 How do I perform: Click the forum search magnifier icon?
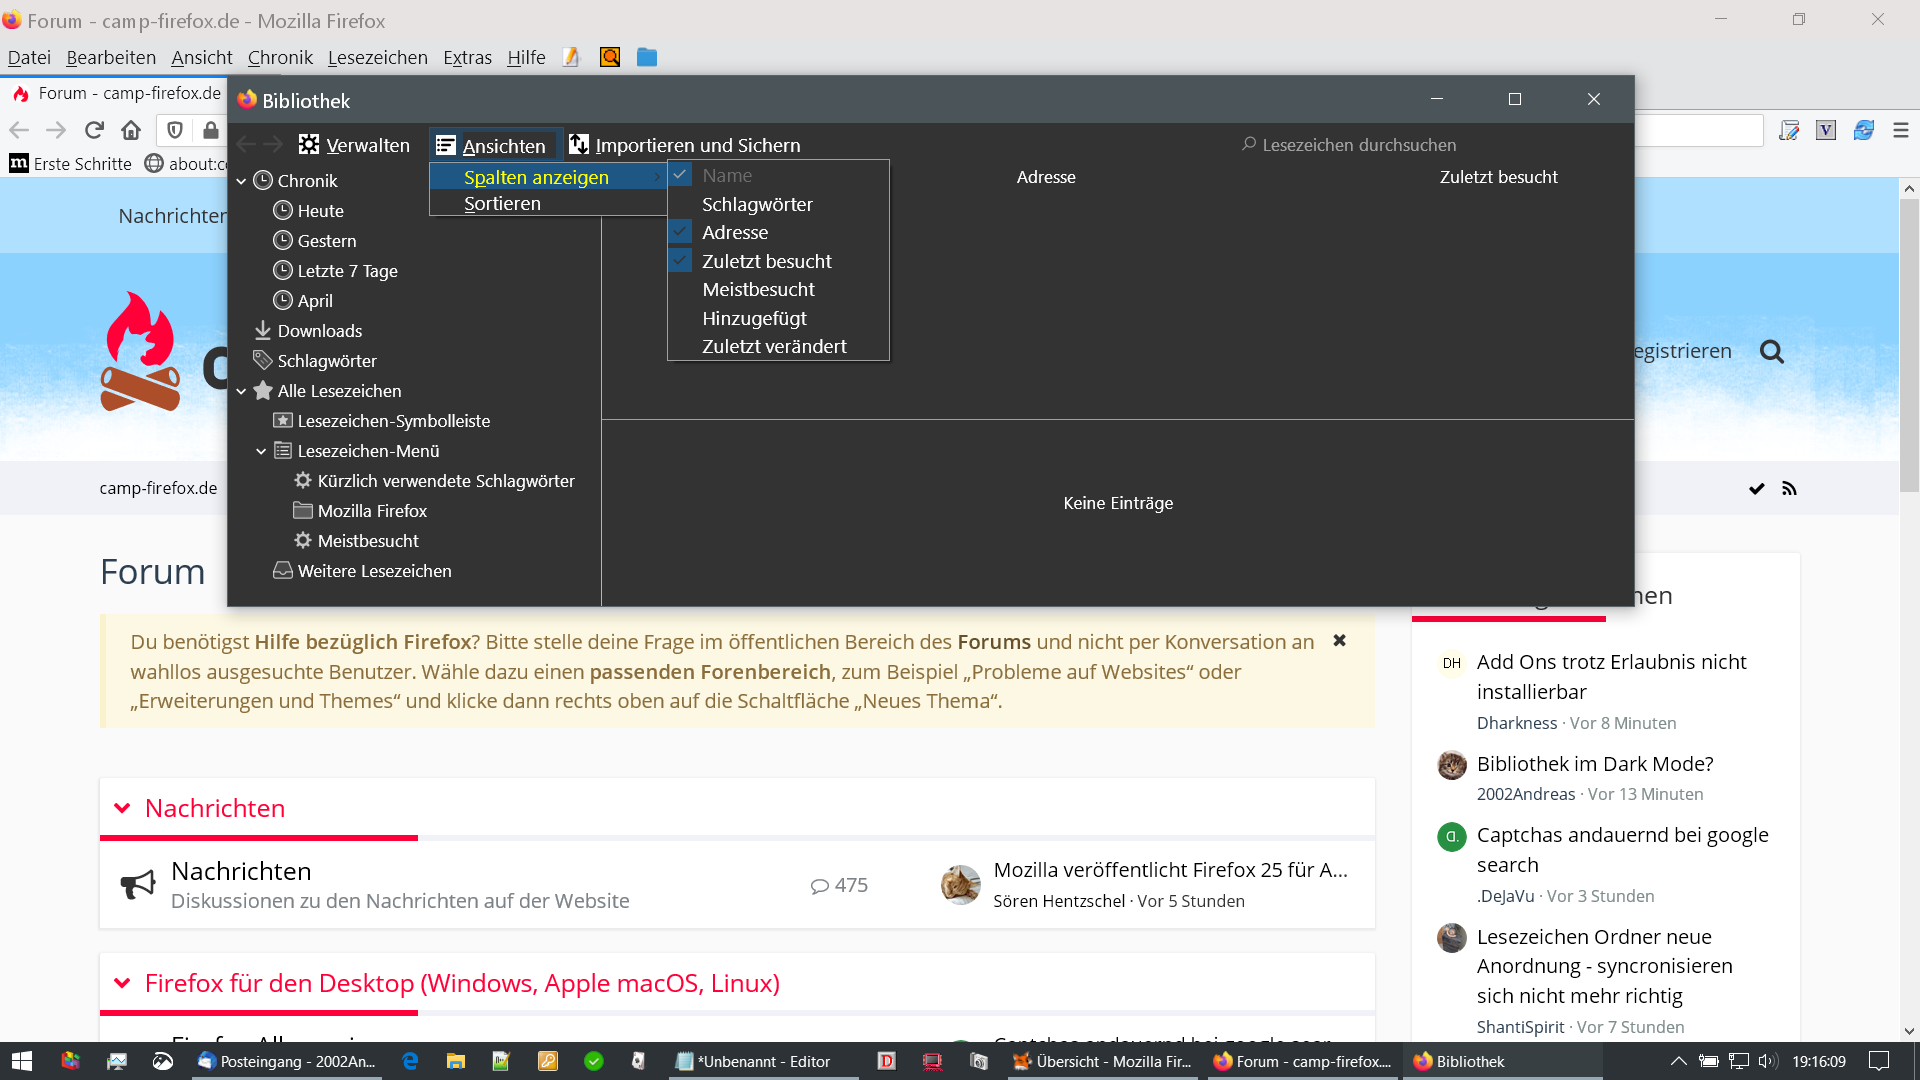point(1771,352)
